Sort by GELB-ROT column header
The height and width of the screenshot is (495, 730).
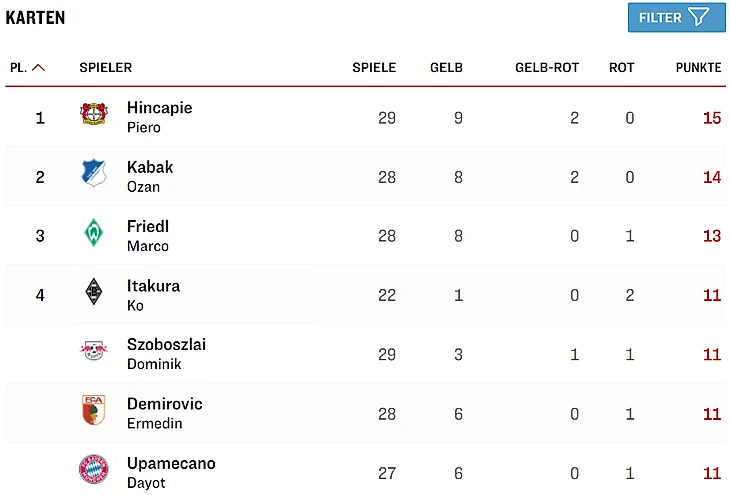547,68
